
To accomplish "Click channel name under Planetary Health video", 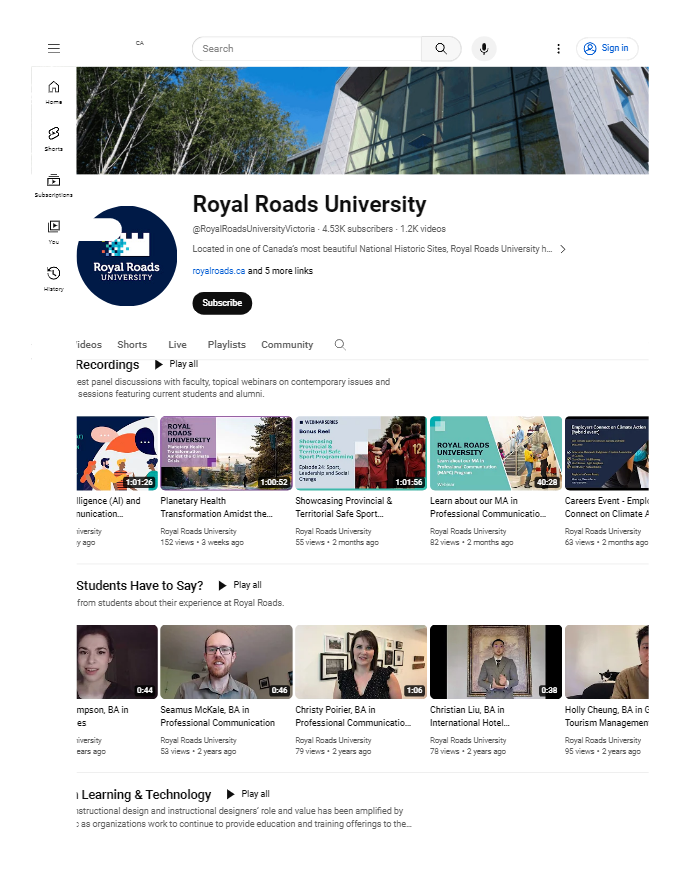I will (x=199, y=531).
